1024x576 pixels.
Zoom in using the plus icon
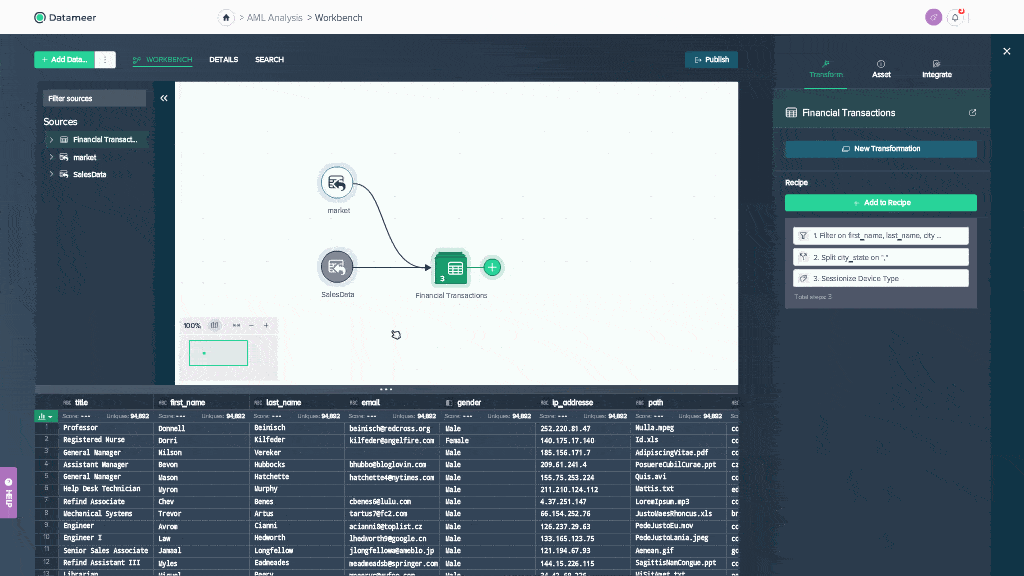(266, 325)
